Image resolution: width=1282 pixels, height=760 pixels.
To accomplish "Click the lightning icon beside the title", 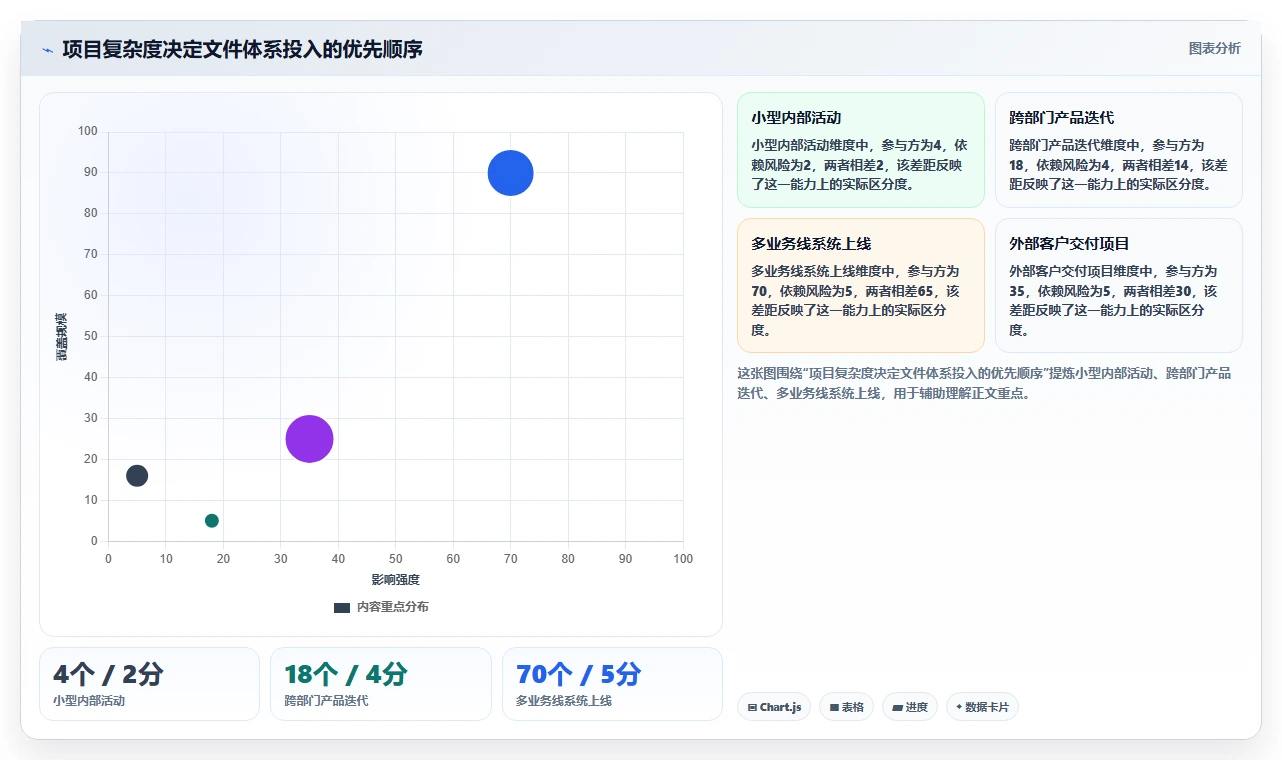I will click(48, 49).
